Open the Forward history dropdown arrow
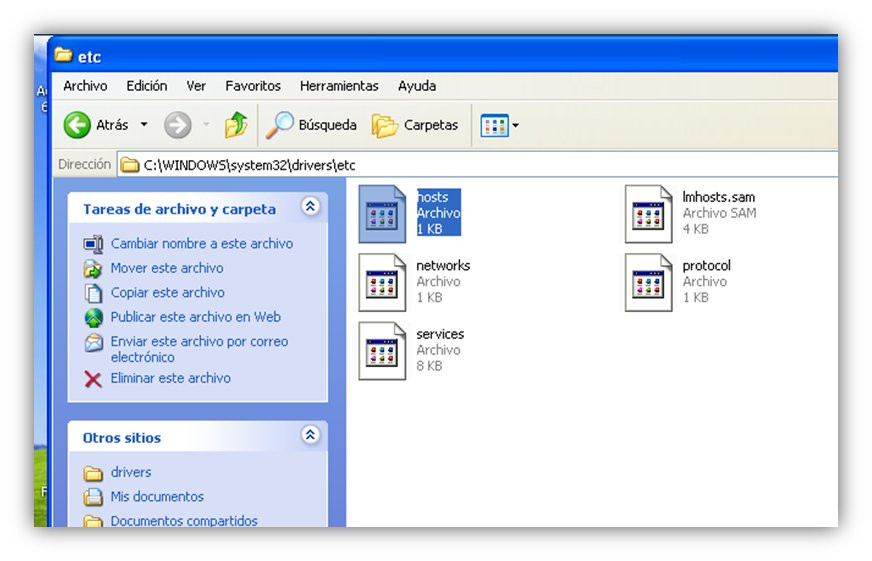Image resolution: width=872 pixels, height=561 pixels. pos(206,125)
